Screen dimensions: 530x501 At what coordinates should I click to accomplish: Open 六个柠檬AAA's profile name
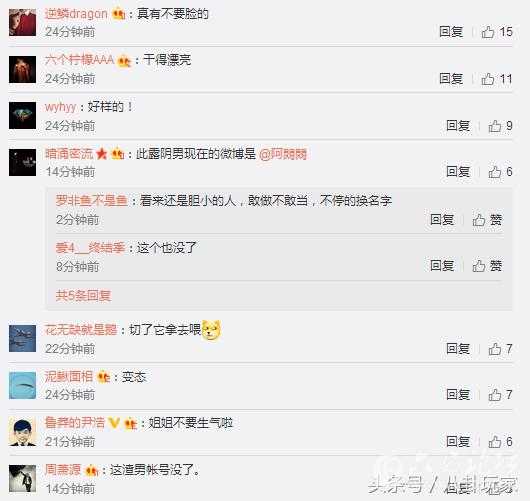coord(79,60)
